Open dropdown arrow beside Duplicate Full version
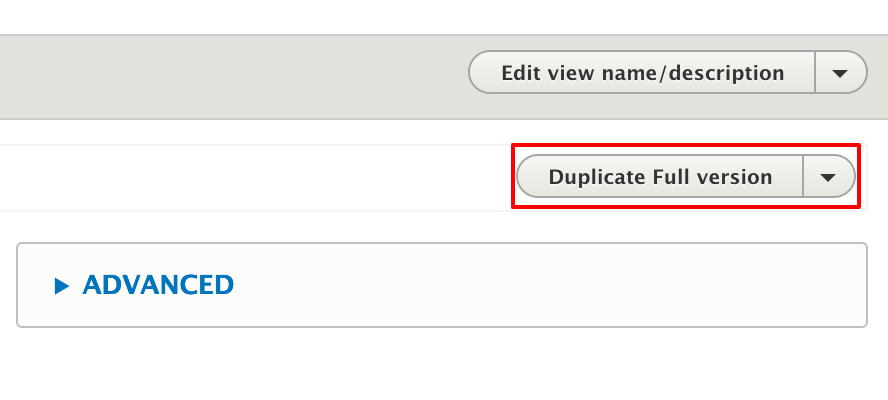 coord(828,177)
